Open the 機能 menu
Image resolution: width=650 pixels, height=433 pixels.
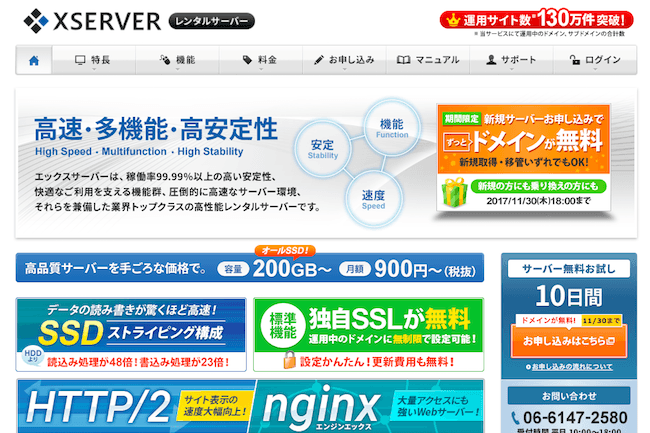(177, 60)
